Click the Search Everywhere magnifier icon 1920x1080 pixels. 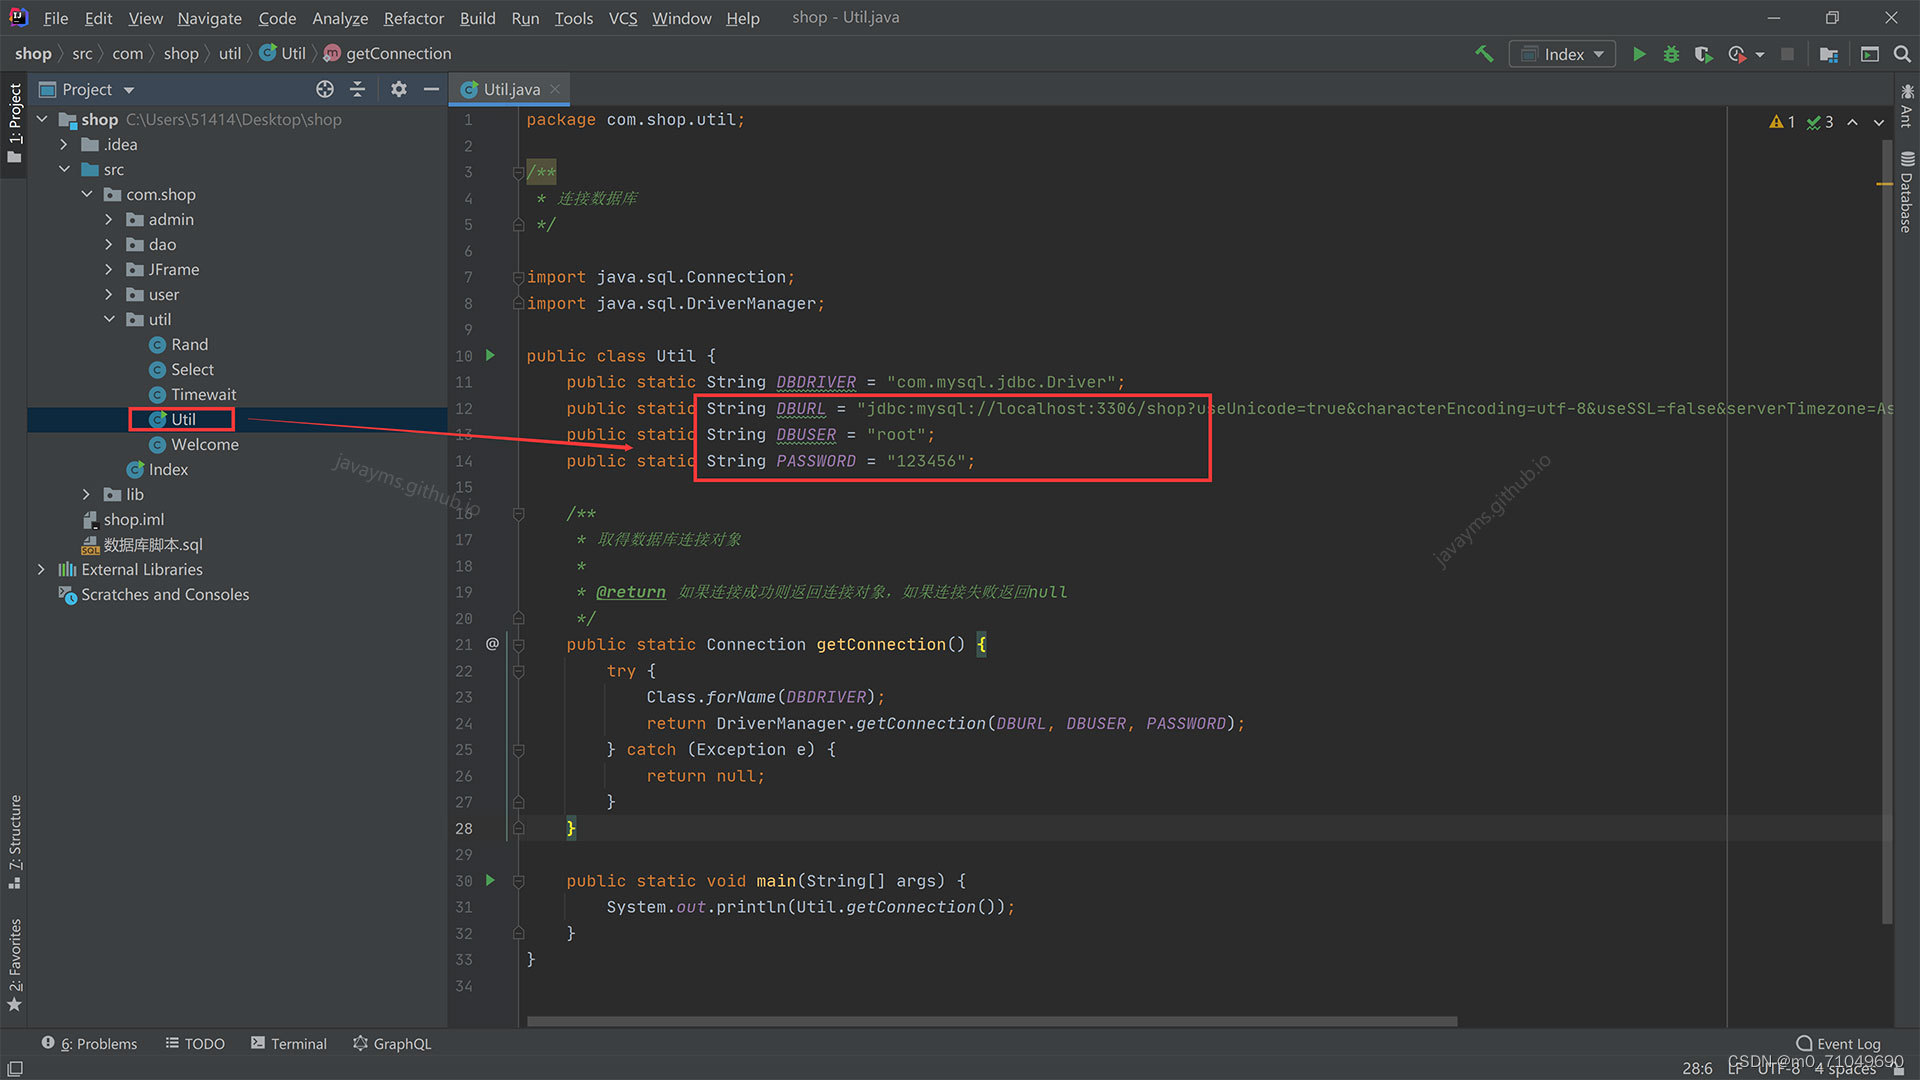point(1902,54)
